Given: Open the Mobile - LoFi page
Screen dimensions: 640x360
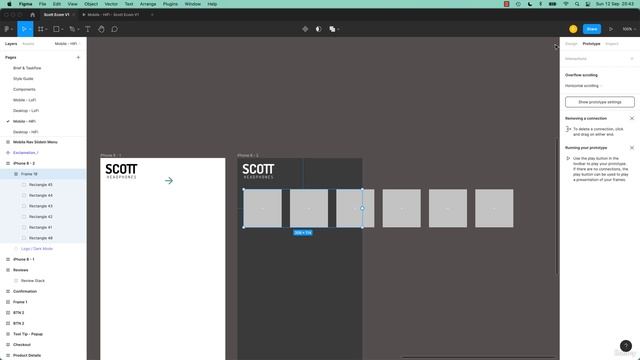Looking at the screenshot, I should pyautogui.click(x=24, y=100).
